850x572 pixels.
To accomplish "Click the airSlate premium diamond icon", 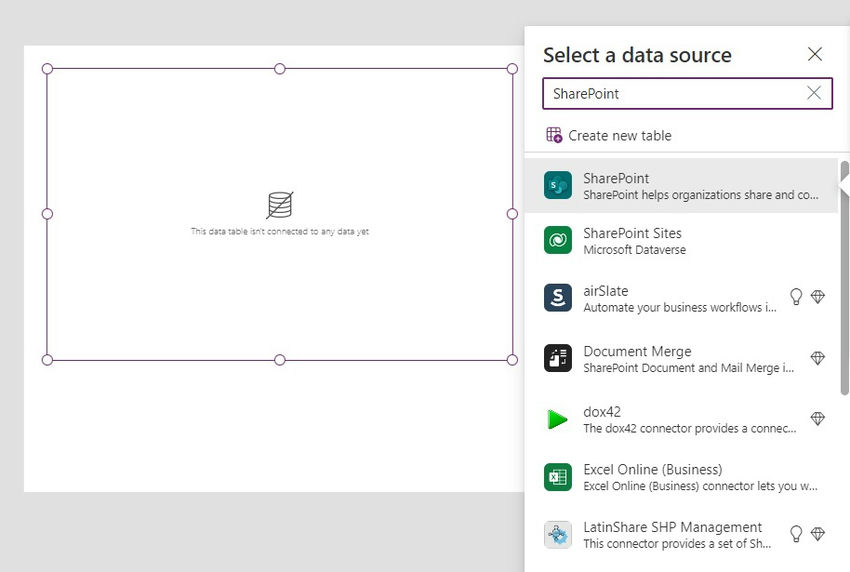I will pyautogui.click(x=817, y=297).
